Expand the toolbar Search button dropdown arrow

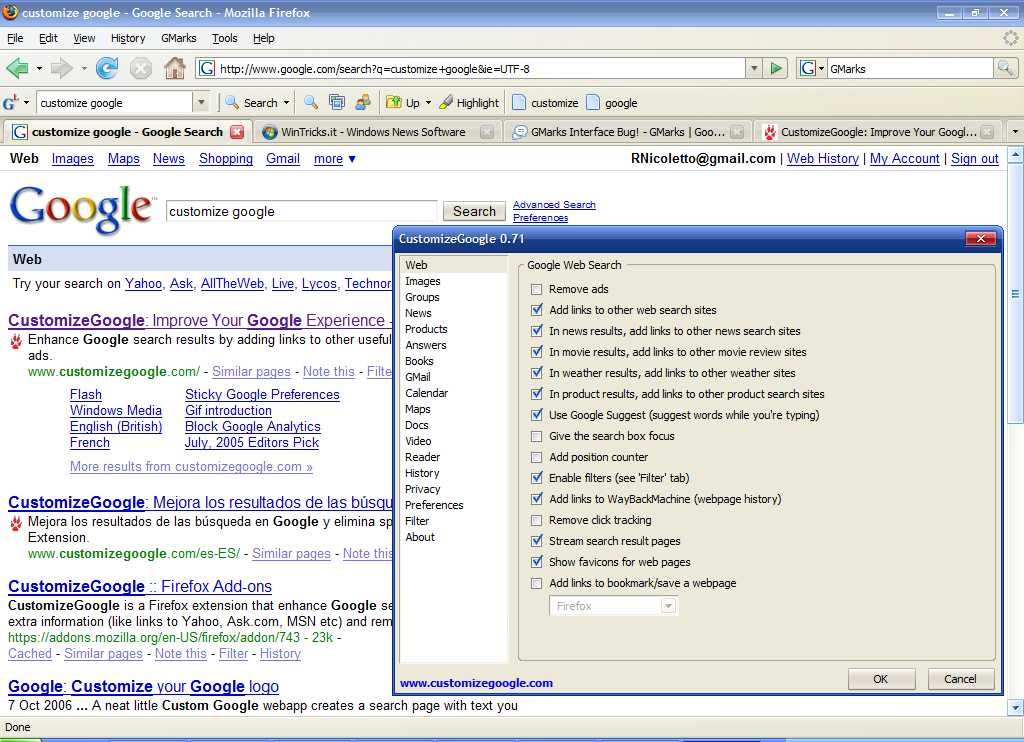tap(286, 103)
